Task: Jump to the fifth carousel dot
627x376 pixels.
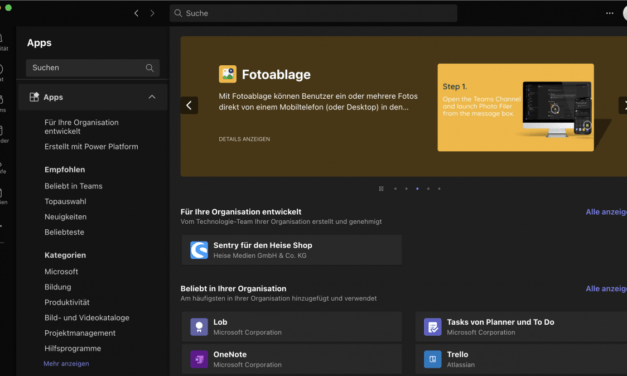Action: pos(439,189)
